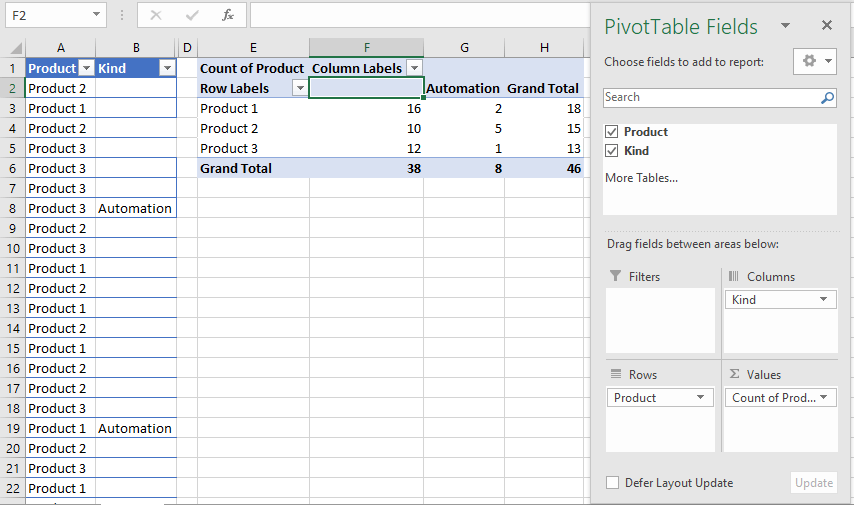This screenshot has width=854, height=505.
Task: Click the formula bar input area
Action: pyautogui.click(x=419, y=15)
